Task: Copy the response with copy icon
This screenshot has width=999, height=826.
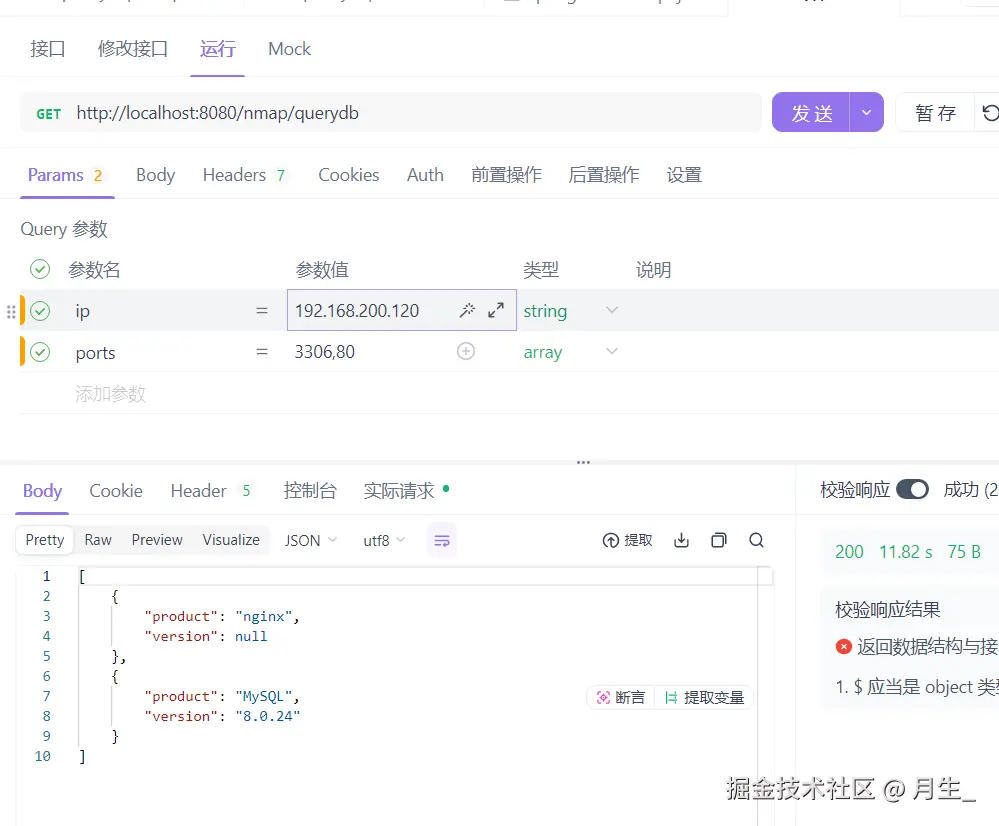Action: 719,540
